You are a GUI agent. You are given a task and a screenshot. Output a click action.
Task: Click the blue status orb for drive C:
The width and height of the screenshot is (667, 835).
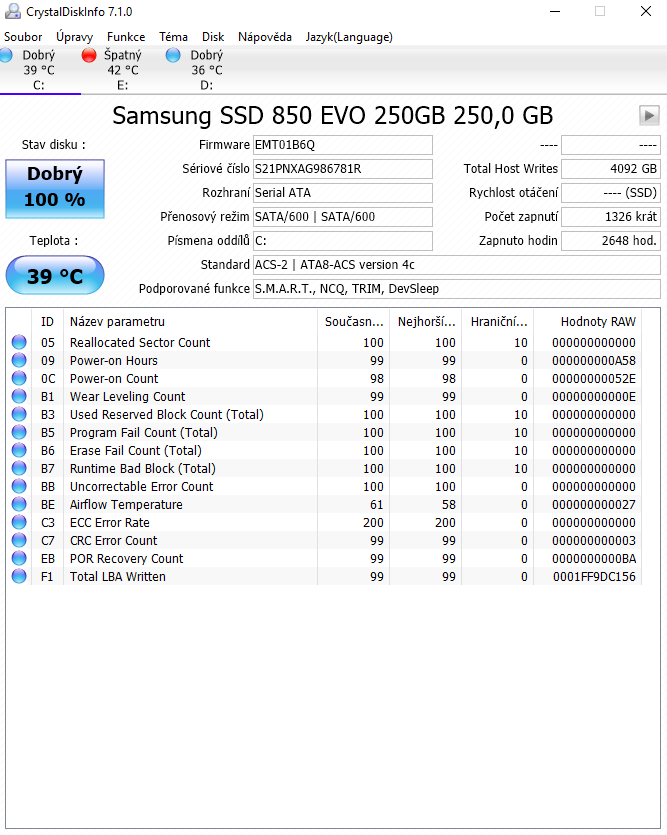click(x=6, y=55)
